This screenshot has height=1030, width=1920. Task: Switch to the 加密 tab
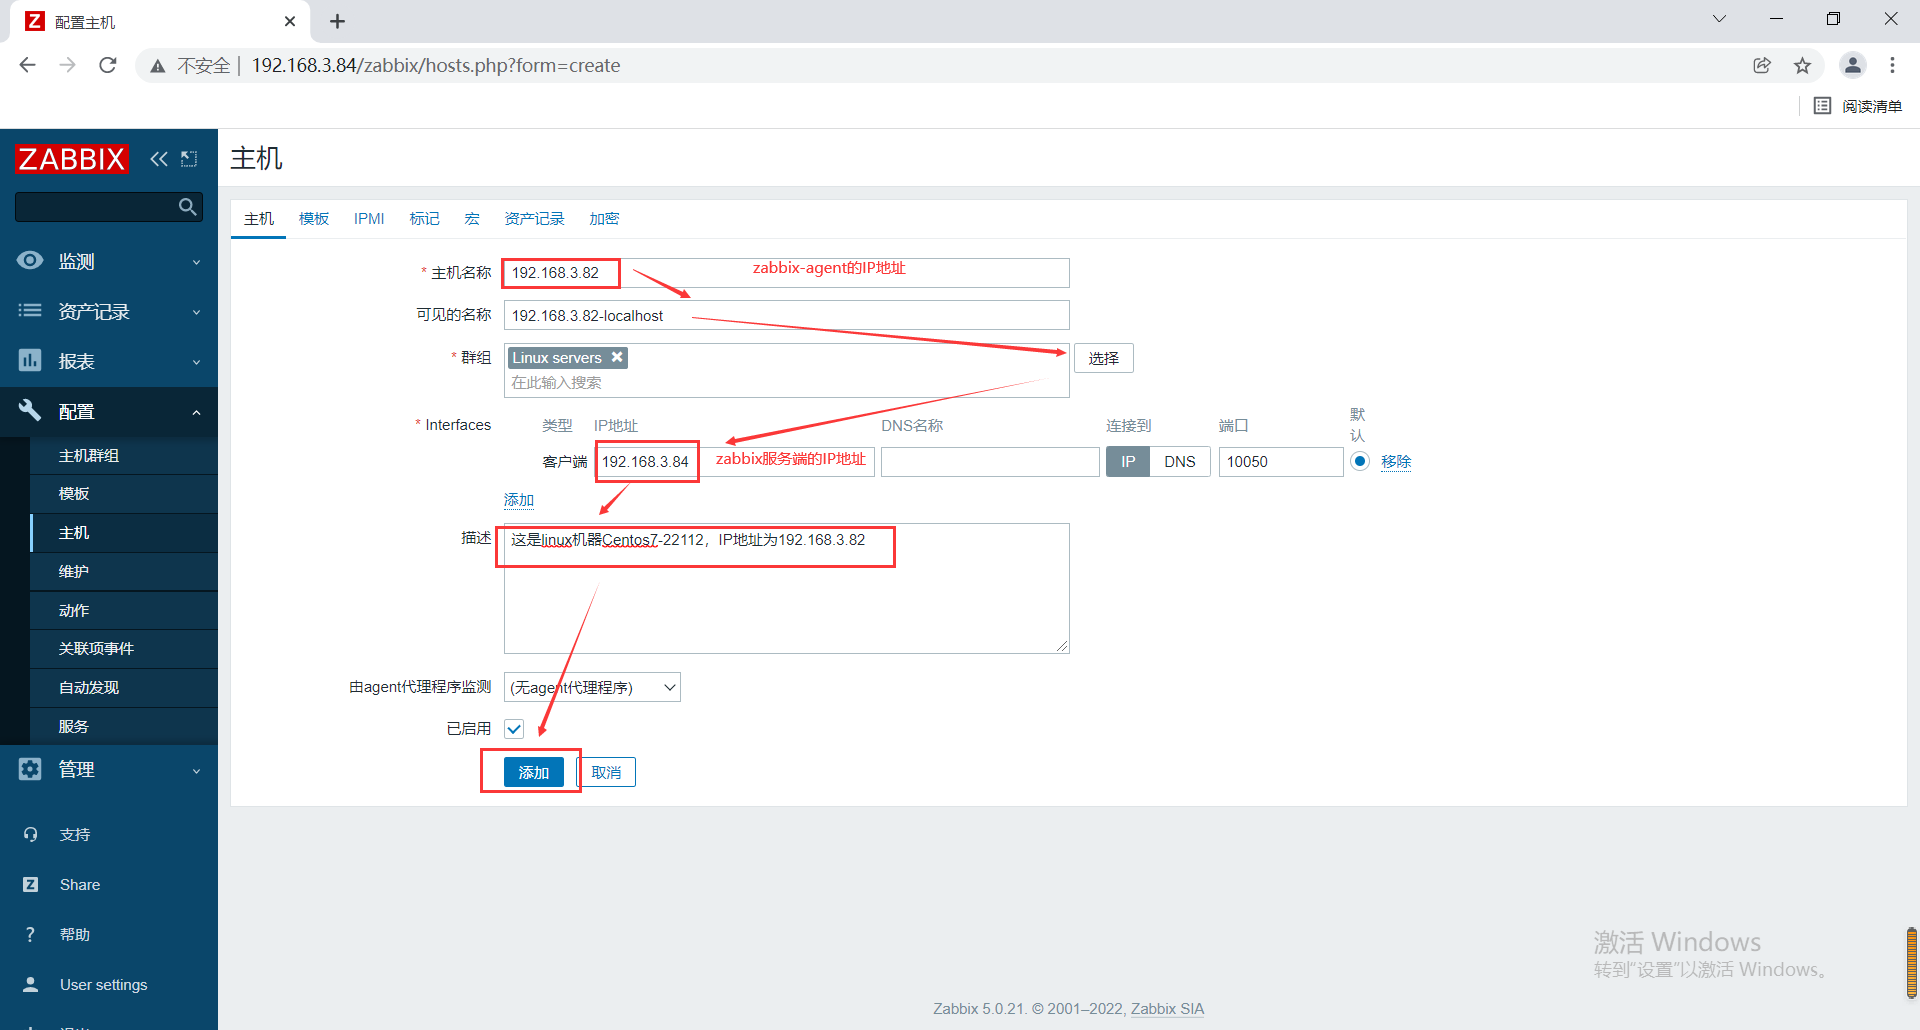[604, 218]
